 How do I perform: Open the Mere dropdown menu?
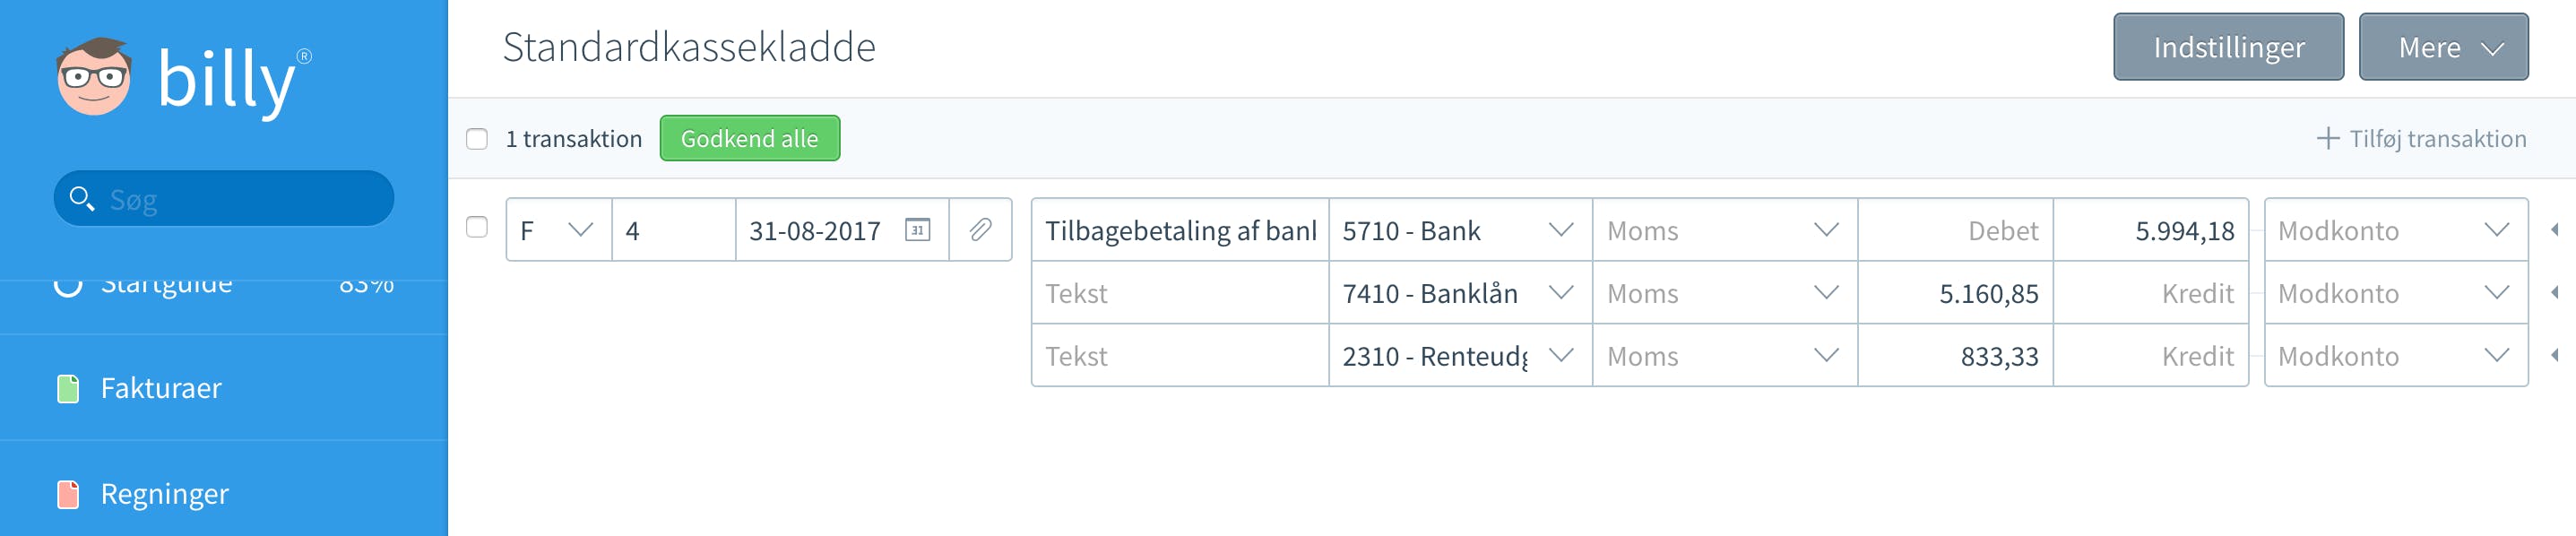pyautogui.click(x=2443, y=47)
